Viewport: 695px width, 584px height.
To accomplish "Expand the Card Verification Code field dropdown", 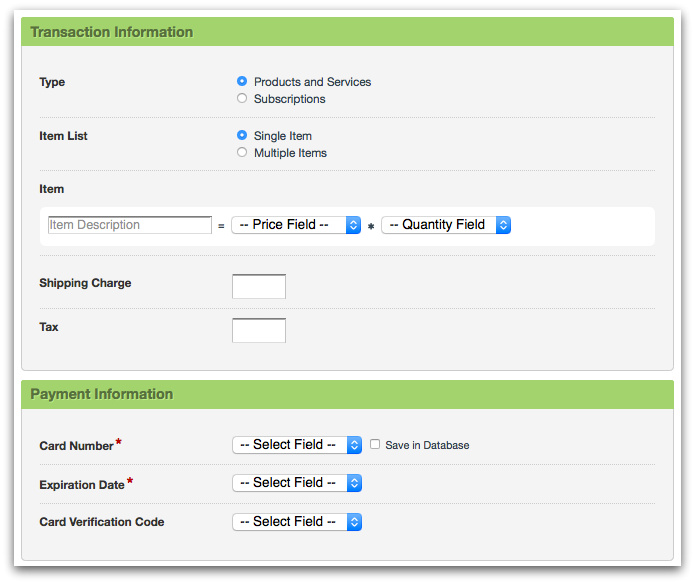I will pos(297,522).
